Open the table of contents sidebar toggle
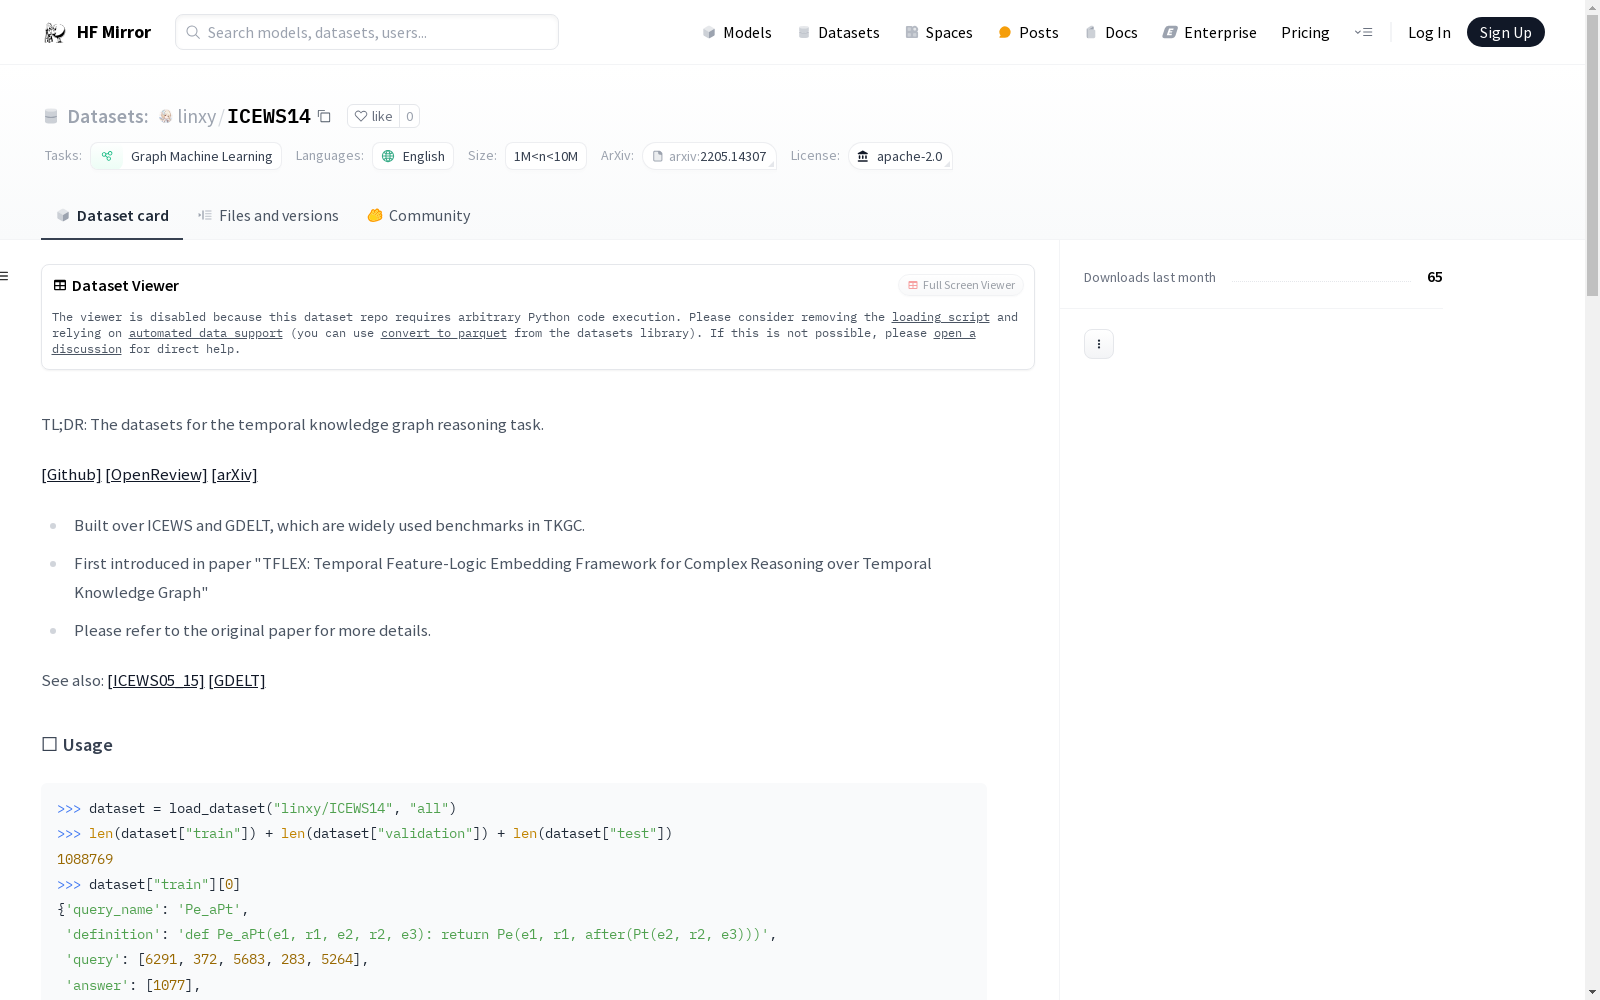Screen dimensions: 1600x1000 click(x=4, y=276)
